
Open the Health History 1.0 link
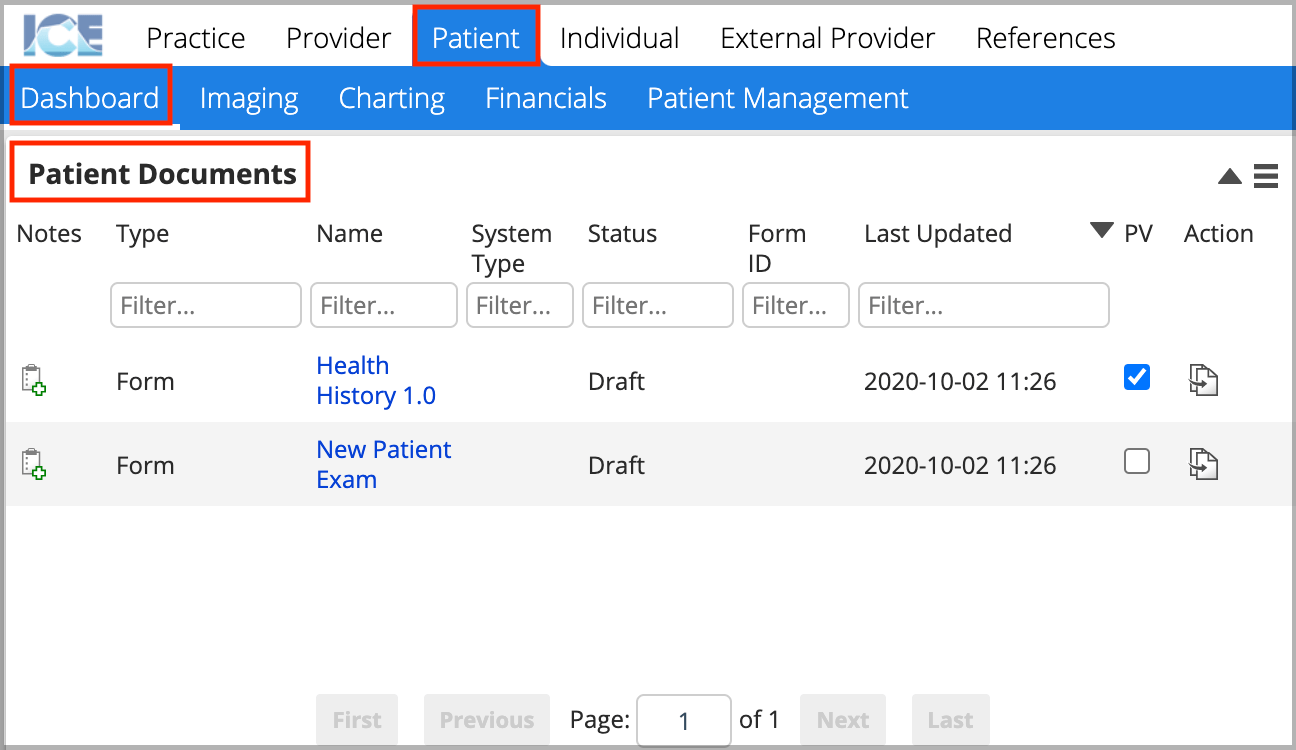tap(376, 380)
